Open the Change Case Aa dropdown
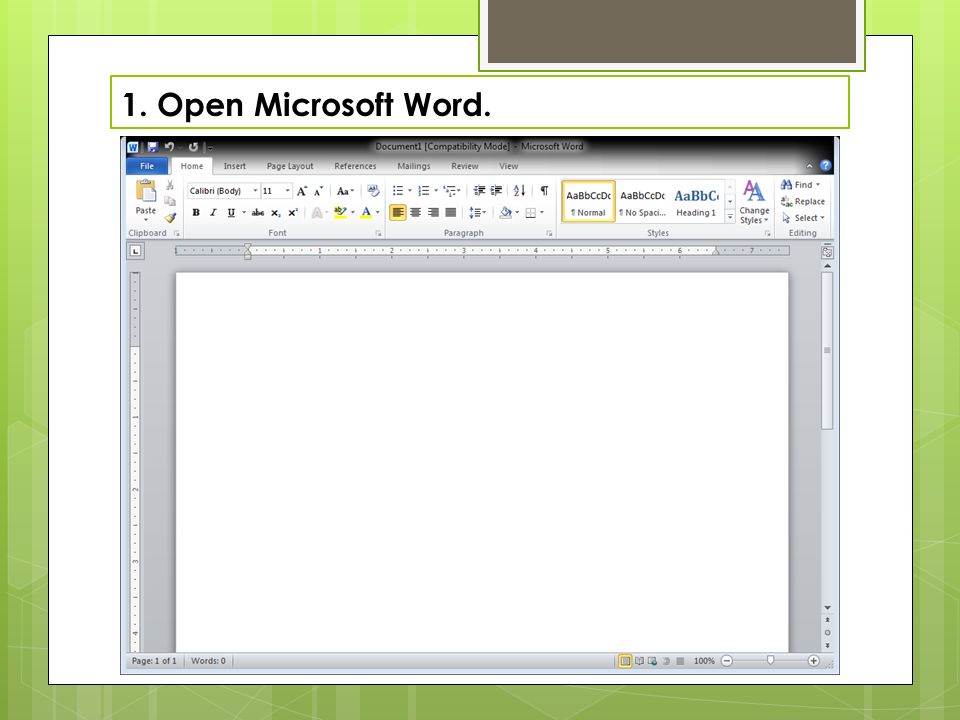This screenshot has height=720, width=960. (345, 191)
